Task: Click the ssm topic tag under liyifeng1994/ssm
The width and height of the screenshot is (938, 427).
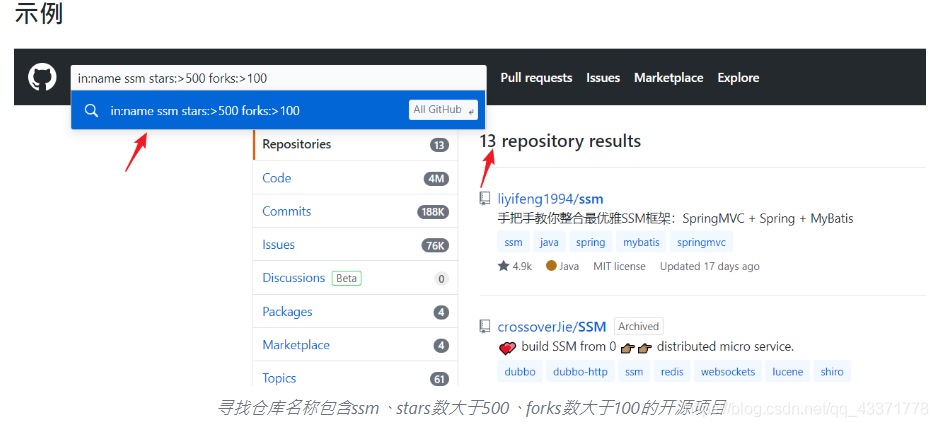Action: coord(513,242)
